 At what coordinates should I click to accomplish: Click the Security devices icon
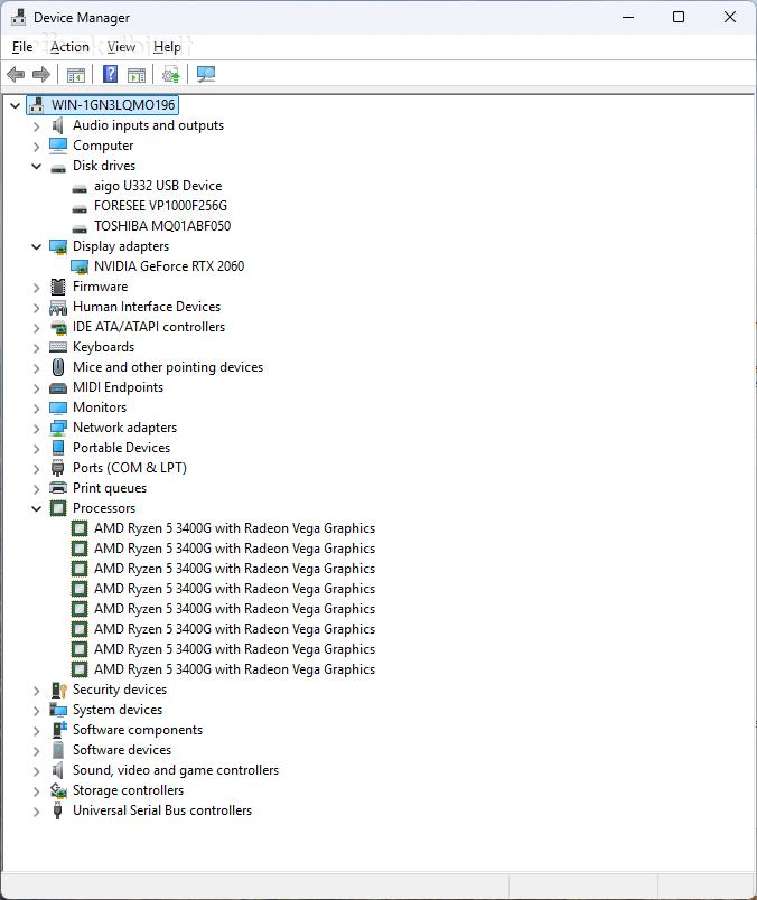[58, 689]
